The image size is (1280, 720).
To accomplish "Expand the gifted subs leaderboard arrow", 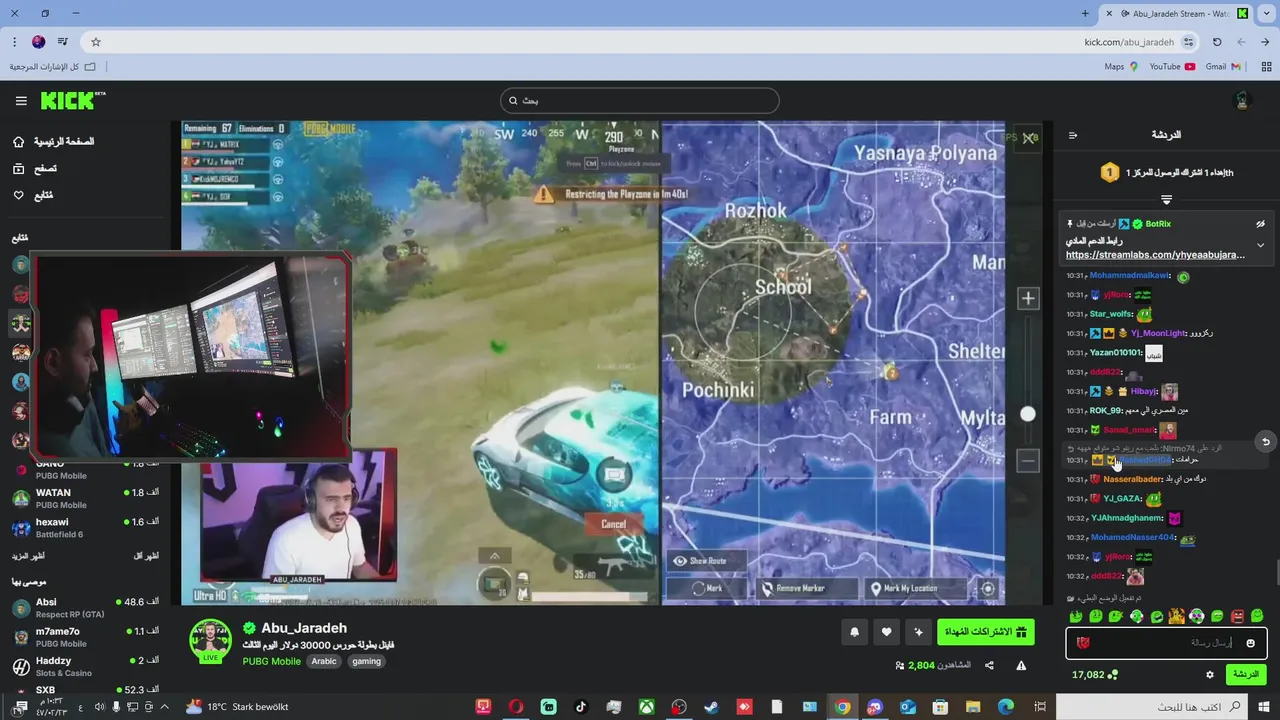I will coord(1166,199).
